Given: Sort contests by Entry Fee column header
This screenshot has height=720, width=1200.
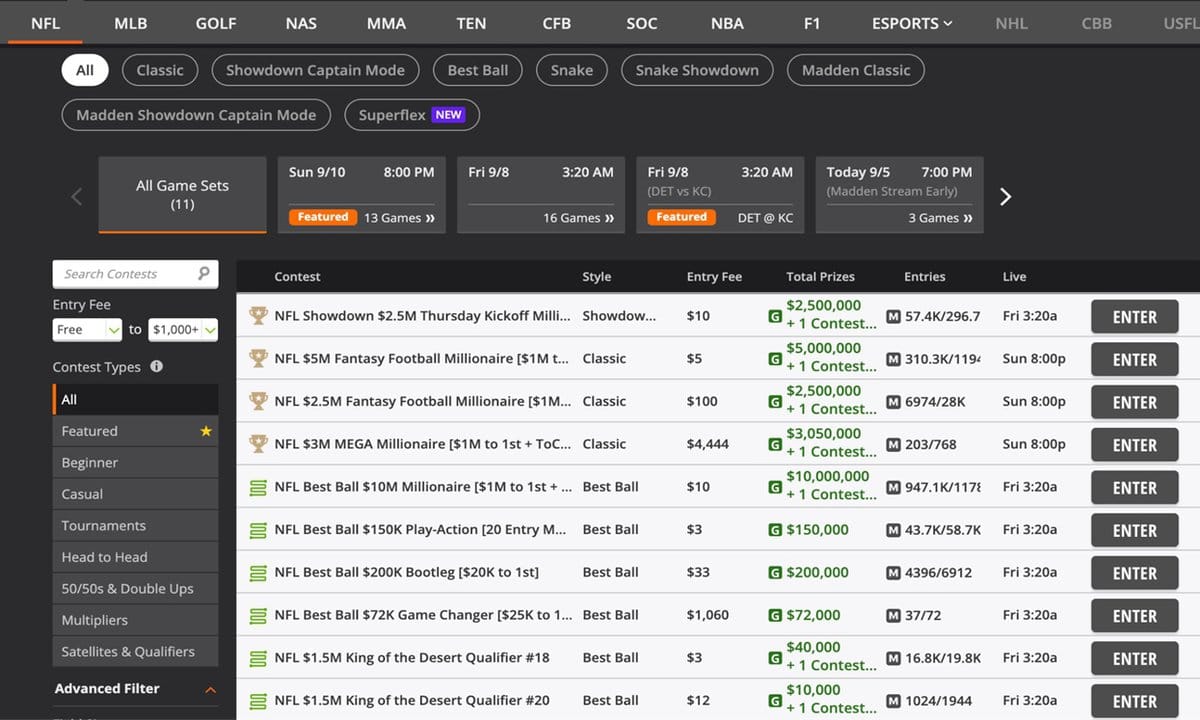Looking at the screenshot, I should (714, 277).
